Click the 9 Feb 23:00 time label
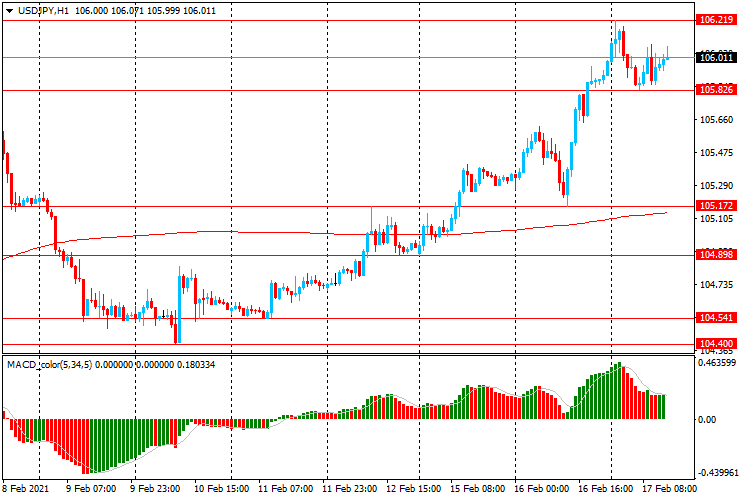 click(155, 488)
